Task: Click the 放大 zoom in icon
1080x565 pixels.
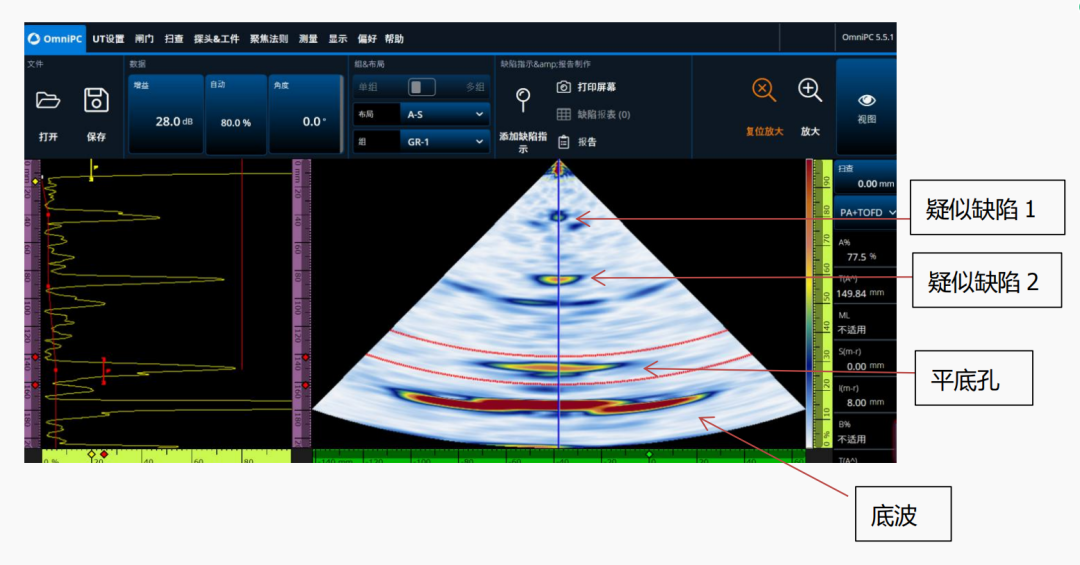Action: pos(810,90)
